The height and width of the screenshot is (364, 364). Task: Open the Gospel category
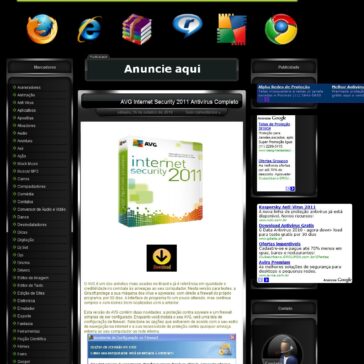(23, 362)
